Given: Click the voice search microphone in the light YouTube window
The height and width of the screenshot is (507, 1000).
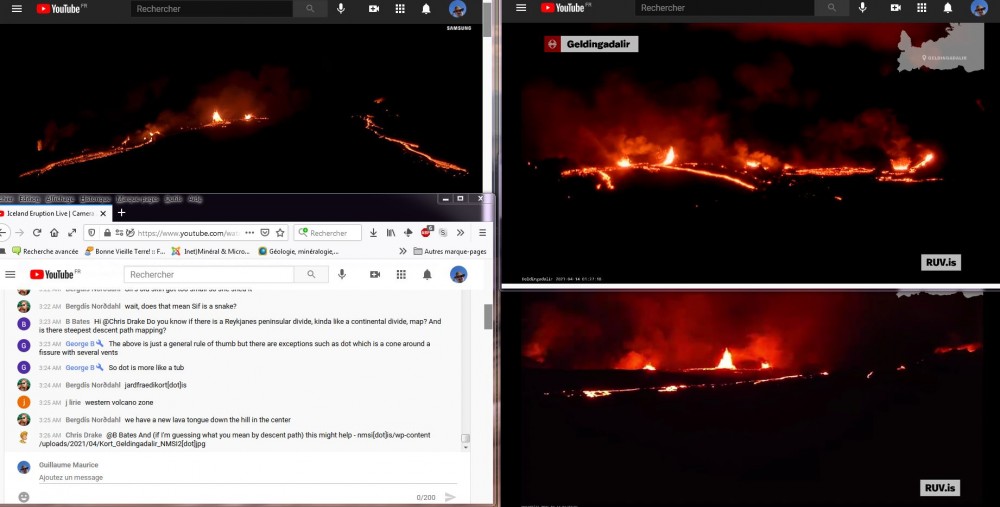Looking at the screenshot, I should pos(341,275).
